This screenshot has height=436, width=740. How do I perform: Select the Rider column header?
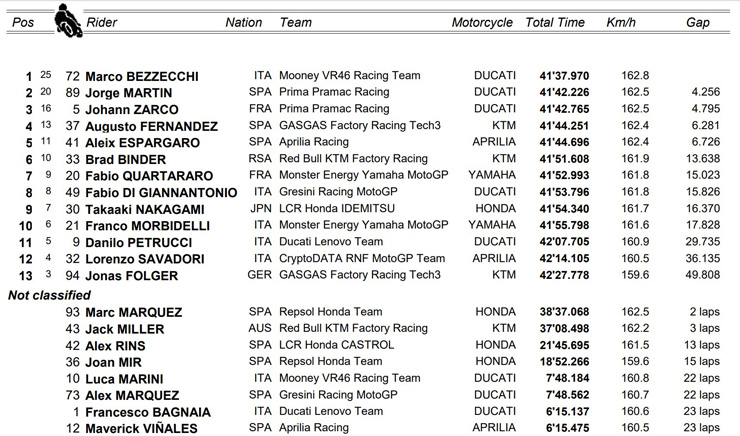tap(102, 22)
